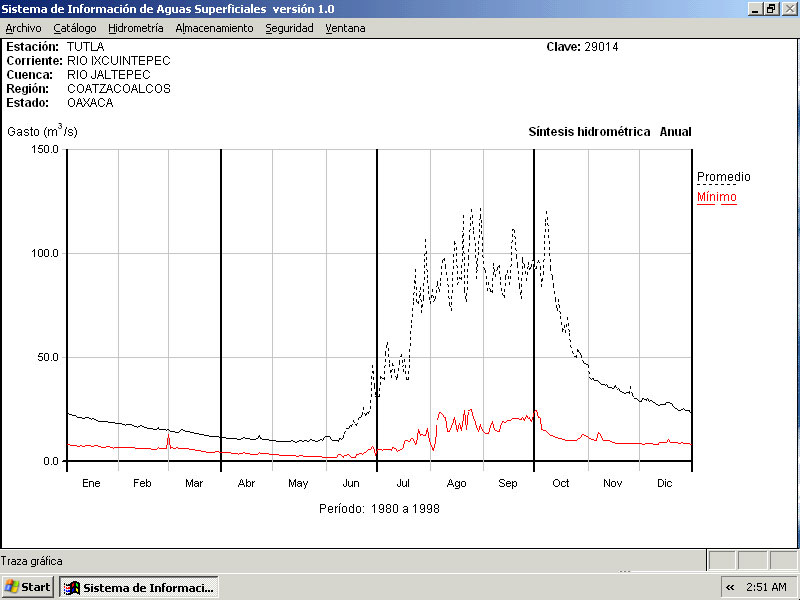Expand the Almacenamiento menu
The image size is (800, 600).
point(214,28)
